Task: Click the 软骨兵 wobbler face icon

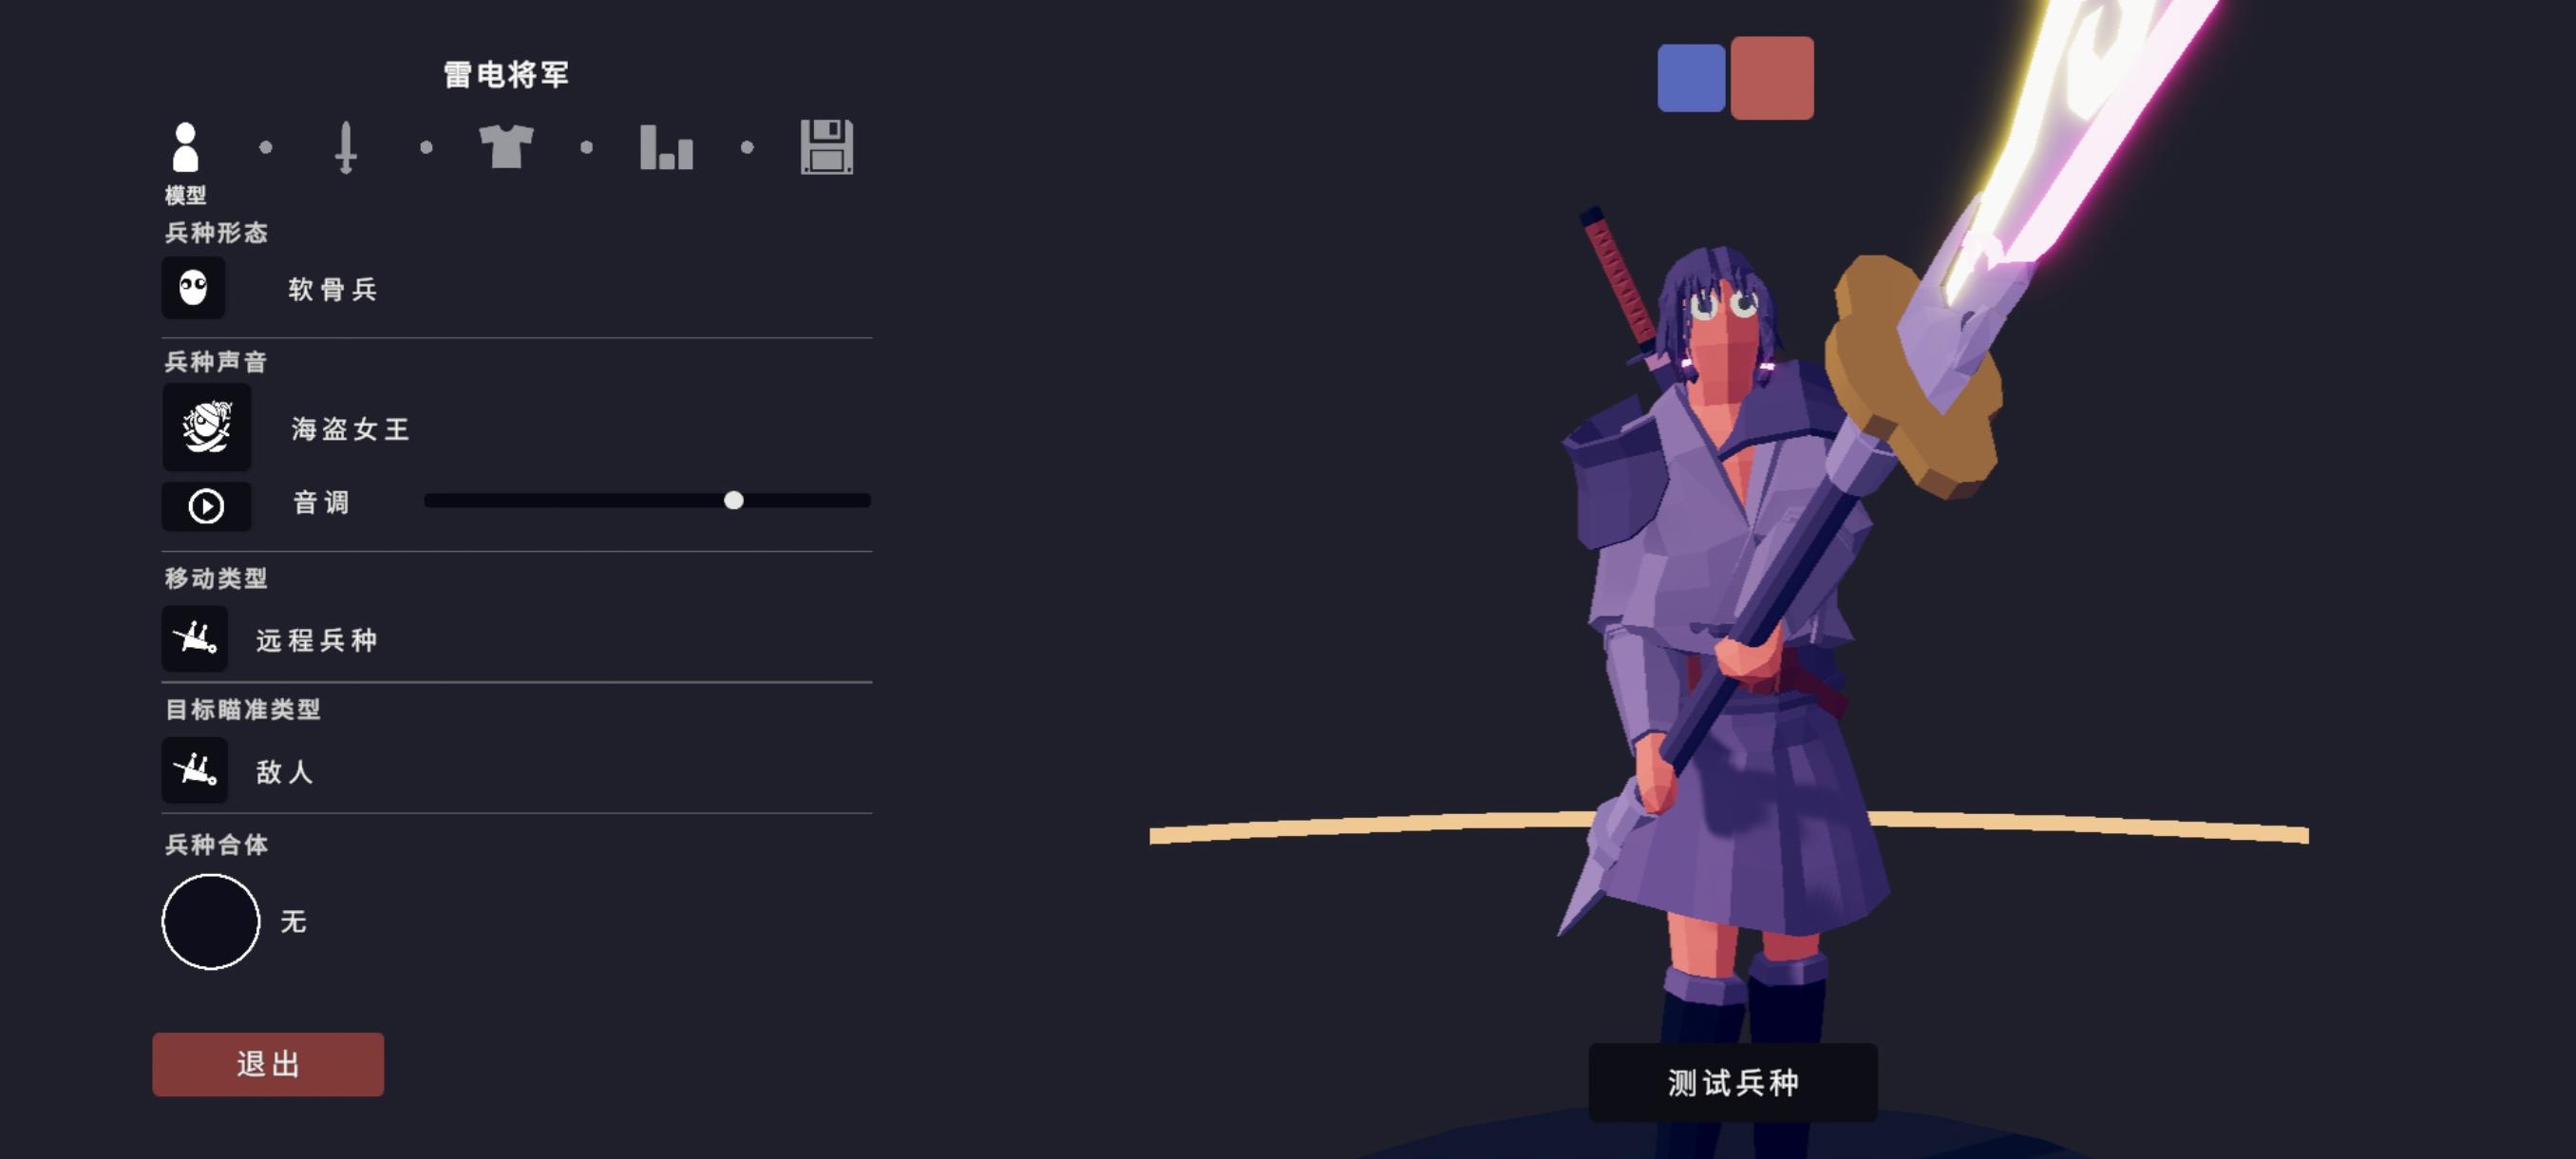Action: (x=193, y=288)
